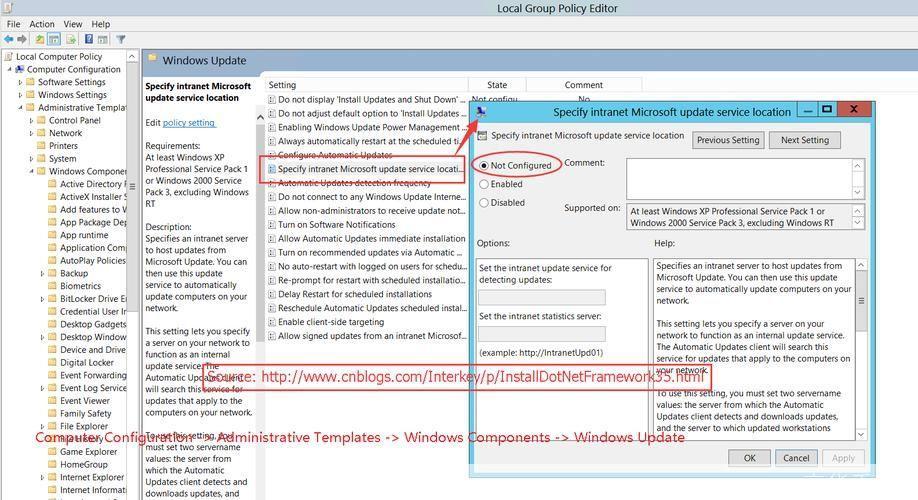Image resolution: width=918 pixels, height=500 pixels.
Task: Sort list by the Setting column header
Action: [366, 85]
